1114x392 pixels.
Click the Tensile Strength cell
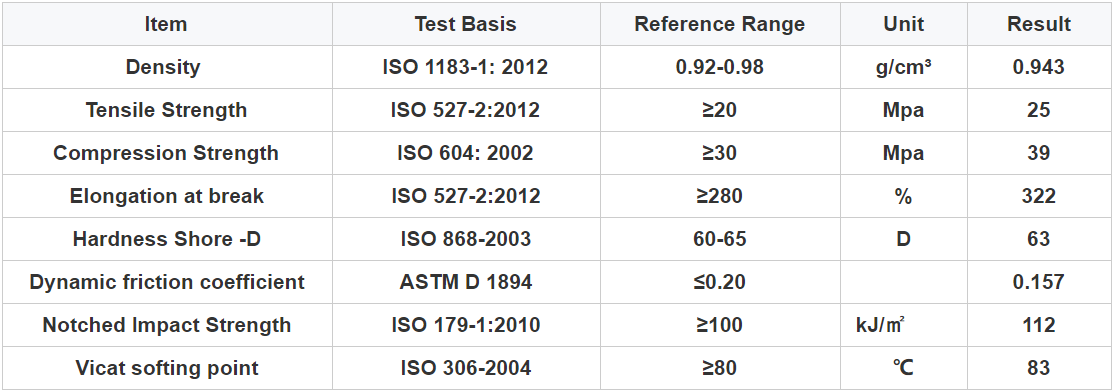tap(166, 110)
